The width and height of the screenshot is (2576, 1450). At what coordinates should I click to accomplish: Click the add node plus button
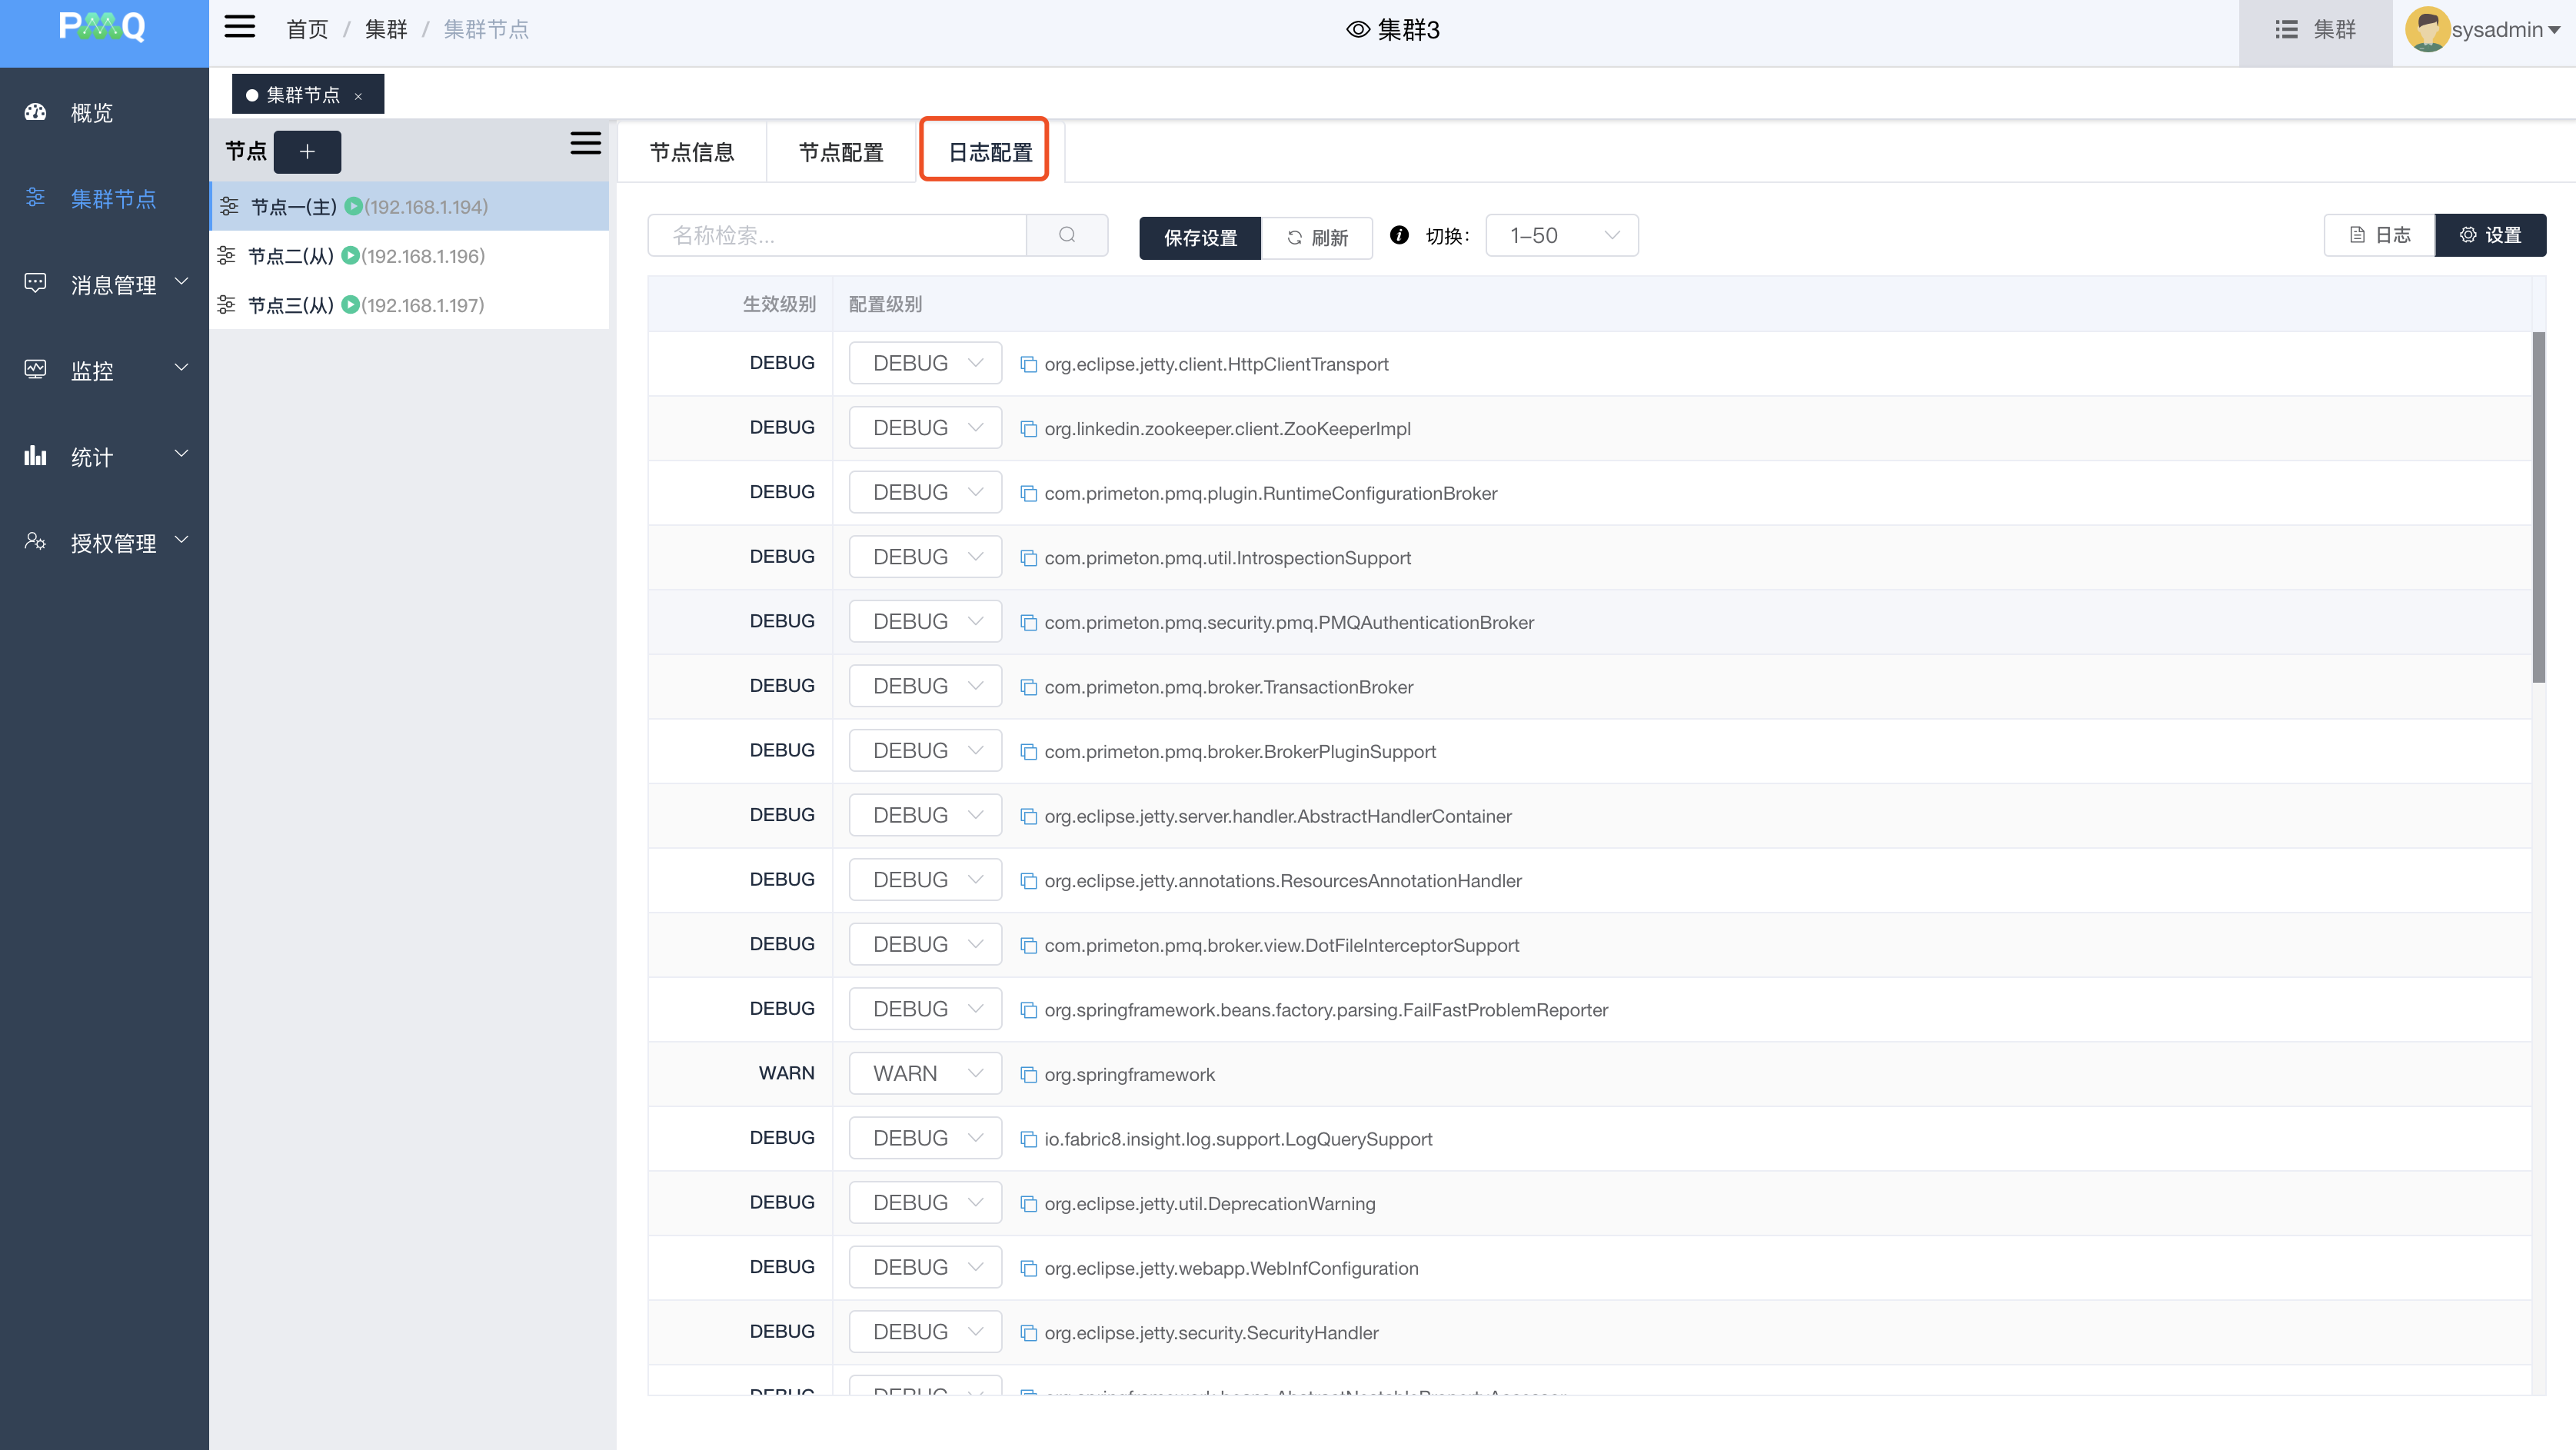[307, 152]
